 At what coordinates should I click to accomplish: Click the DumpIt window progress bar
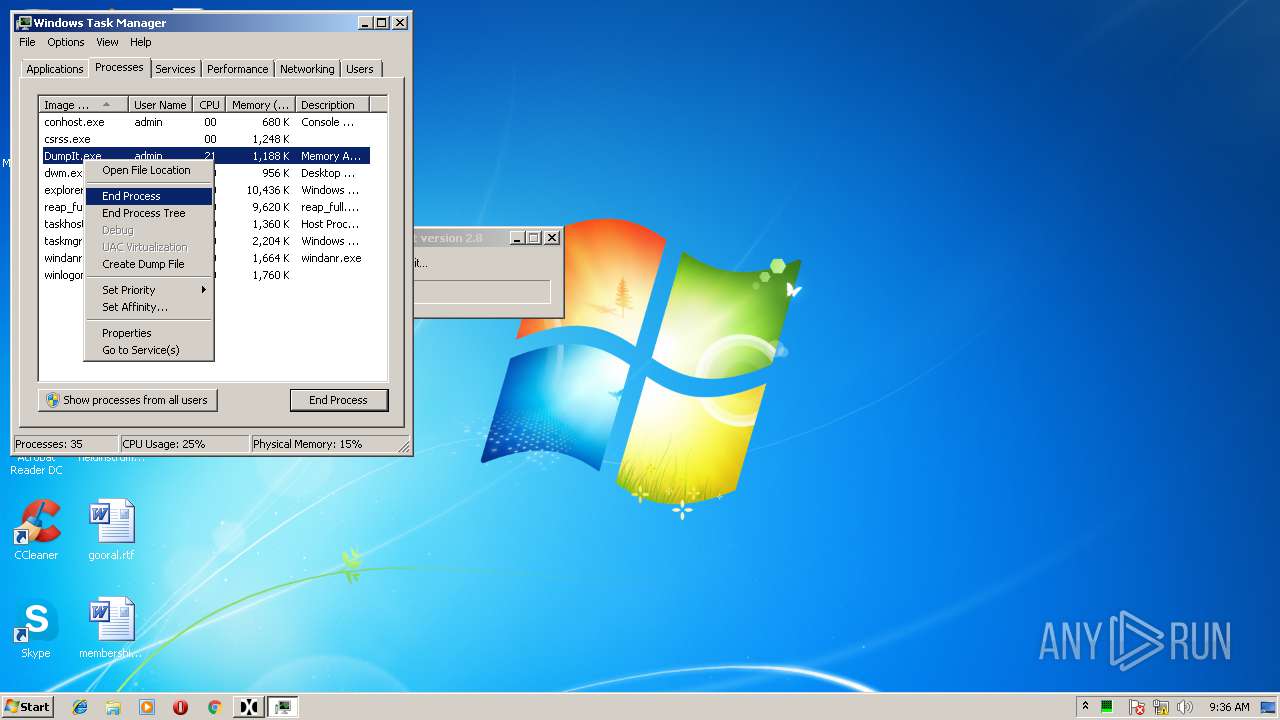[483, 292]
